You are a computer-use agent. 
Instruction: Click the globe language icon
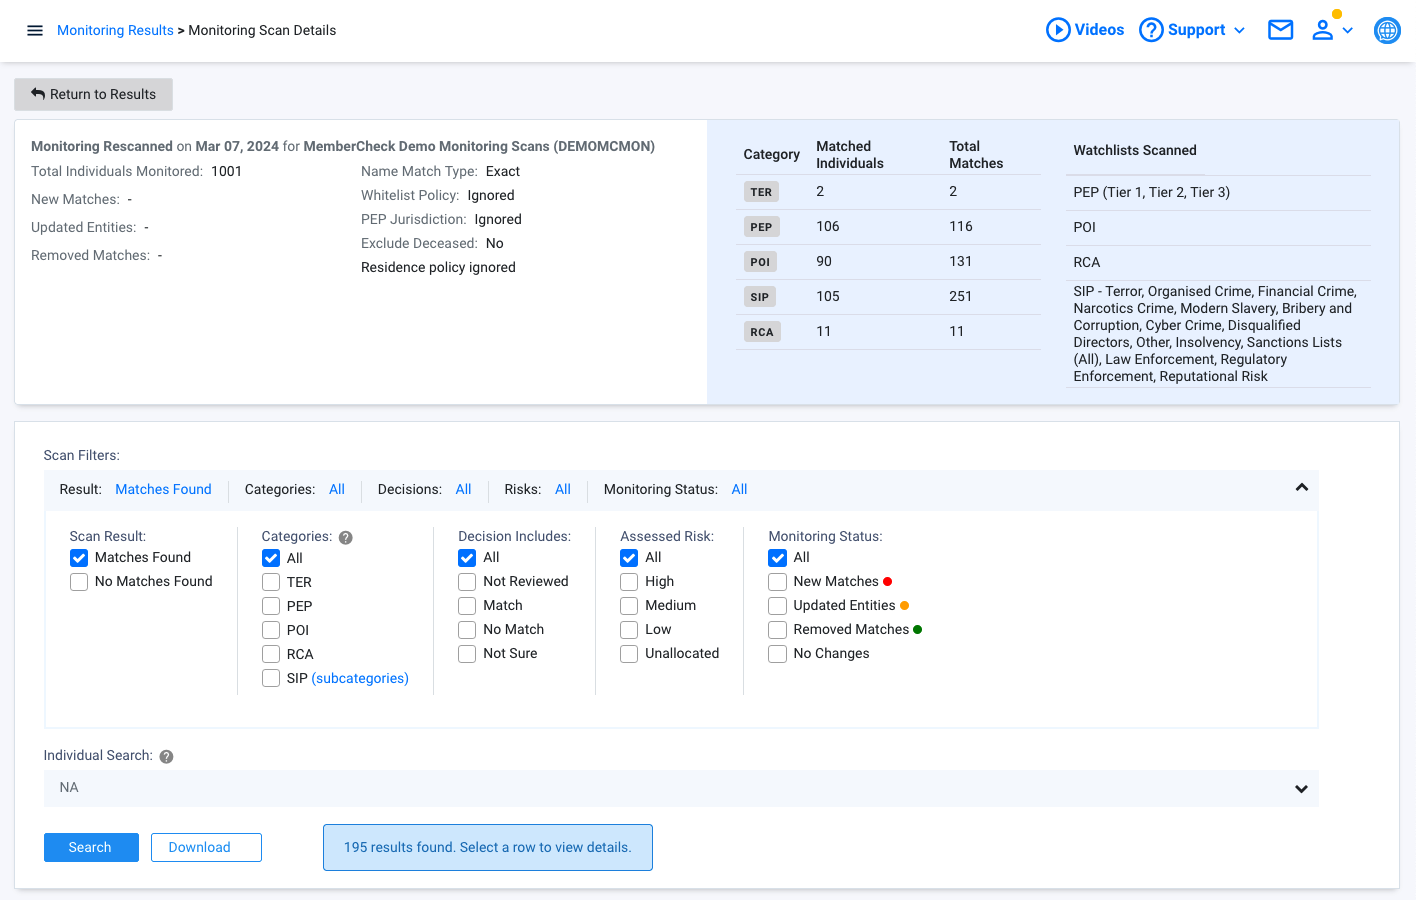[1388, 30]
